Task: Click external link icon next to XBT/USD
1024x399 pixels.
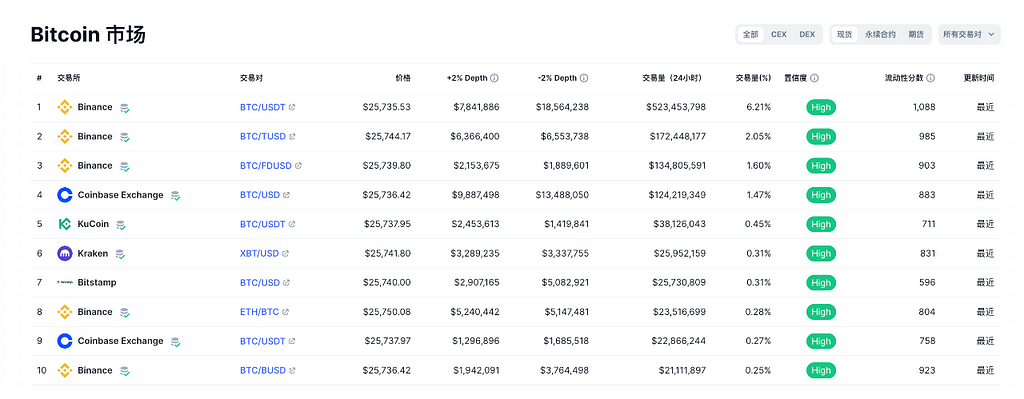Action: (286, 253)
